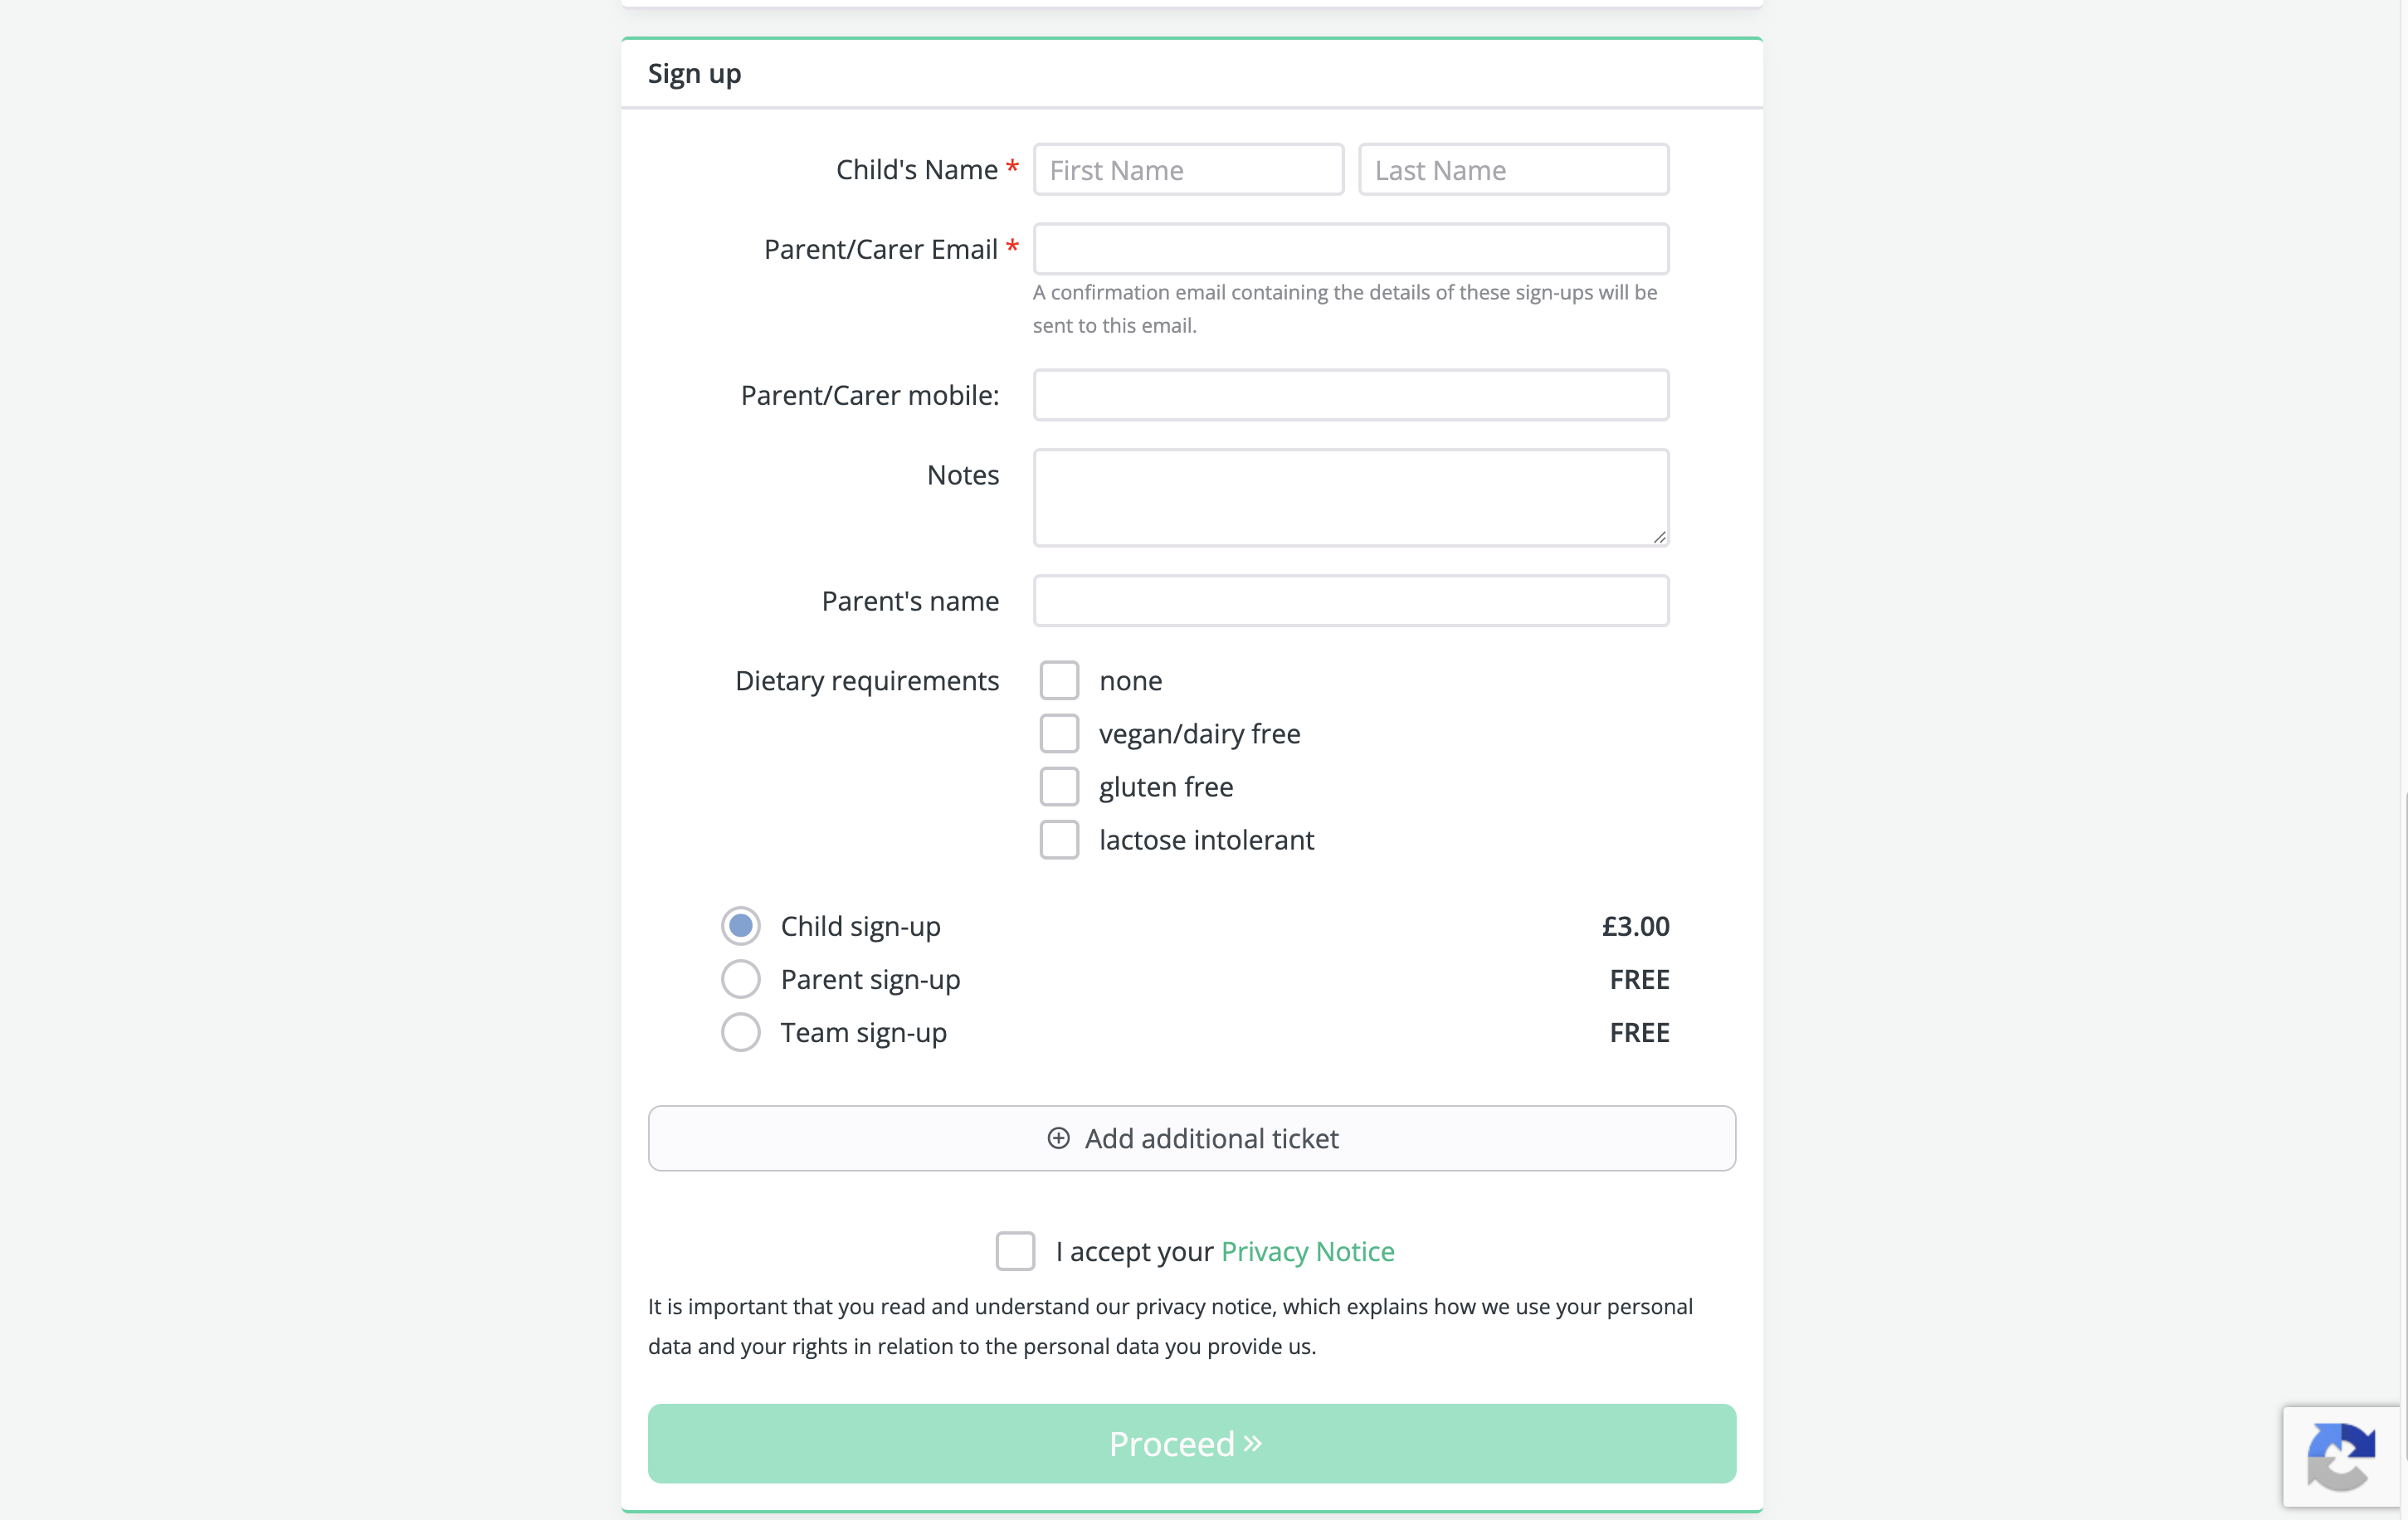This screenshot has width=2408, height=1520.
Task: Click inside the Notes text area
Action: coord(1351,497)
